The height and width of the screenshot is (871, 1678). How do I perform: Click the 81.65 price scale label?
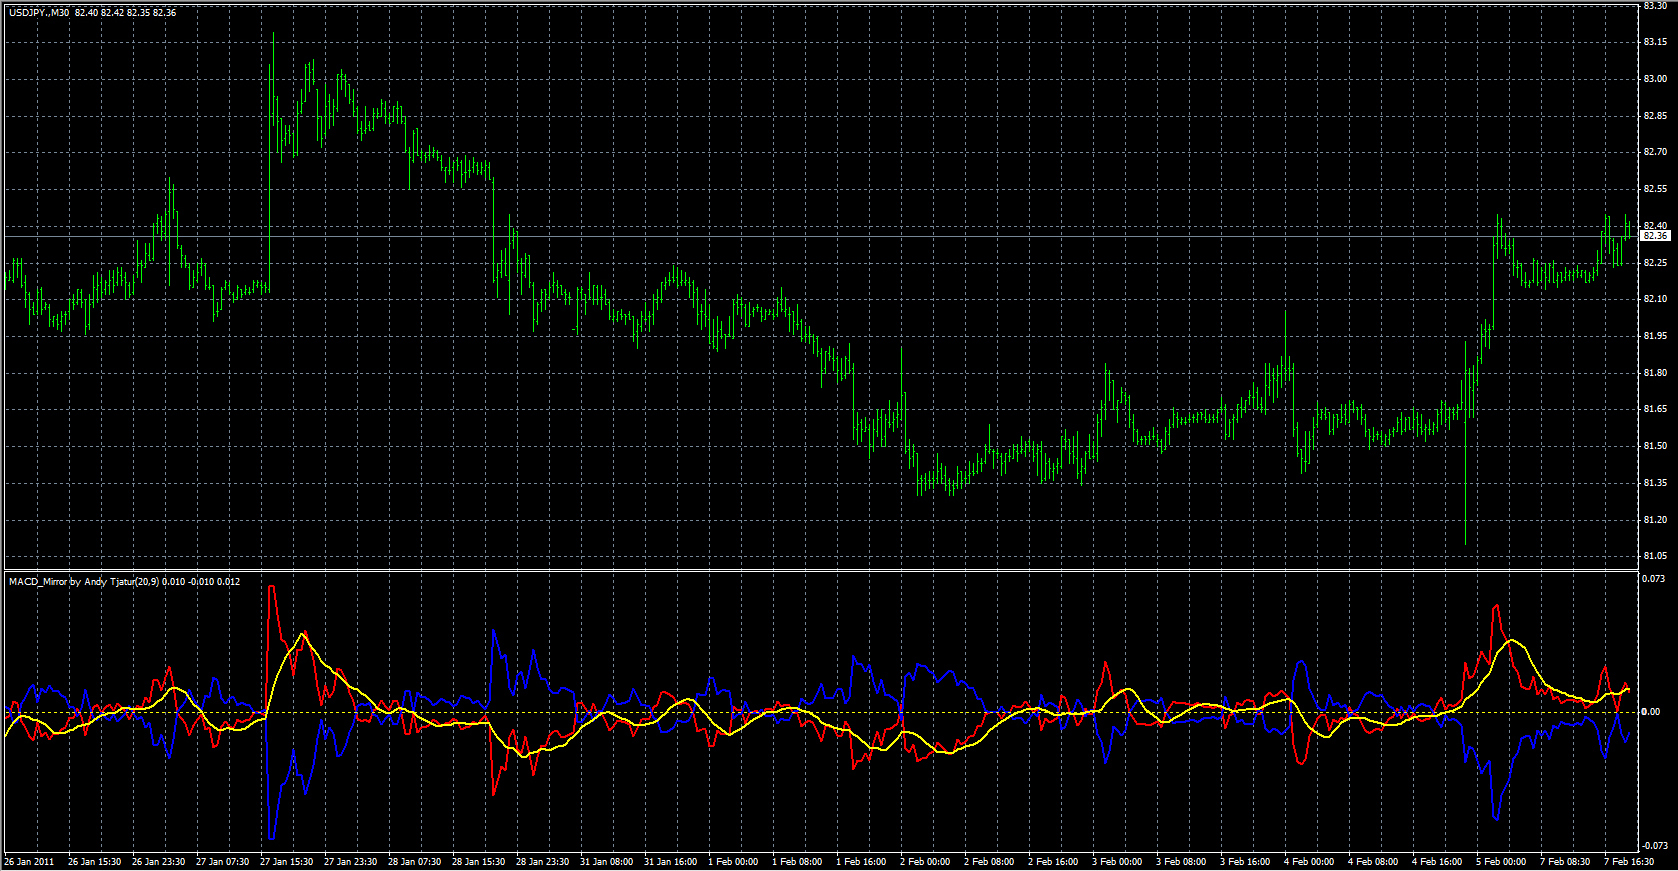1655,409
